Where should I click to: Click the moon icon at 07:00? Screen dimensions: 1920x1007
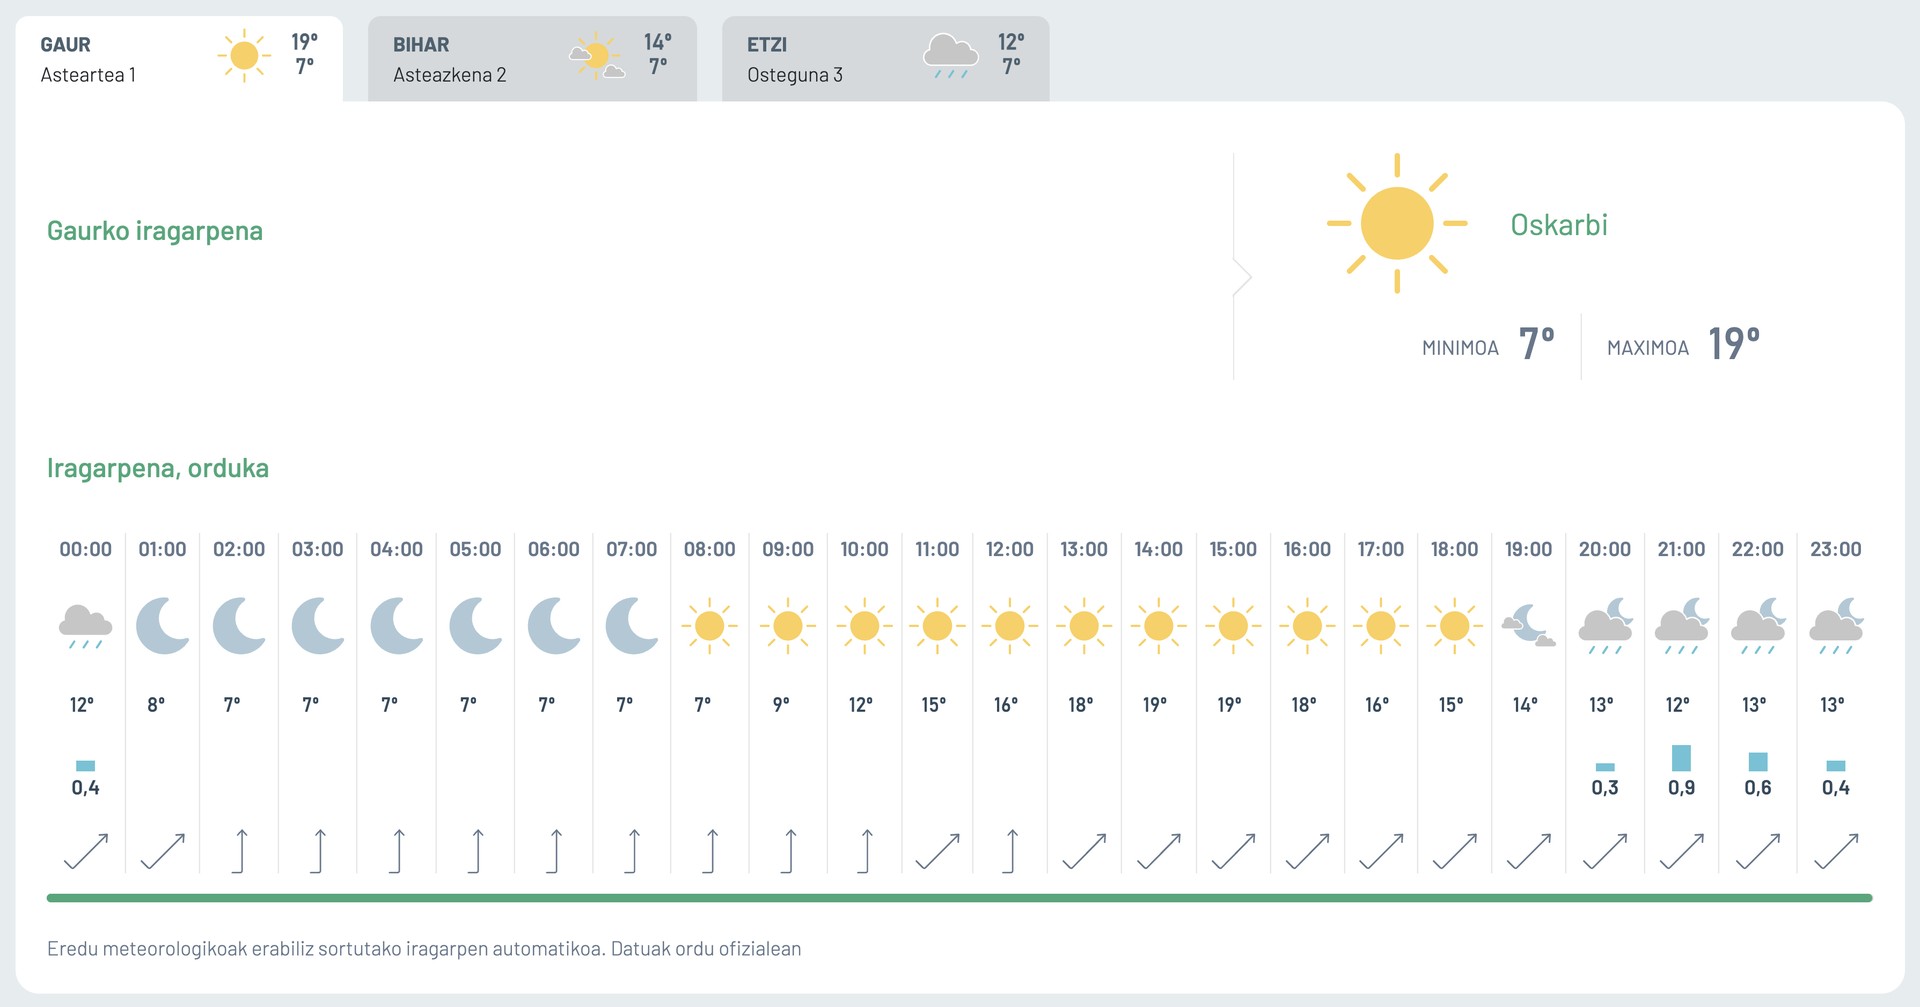point(632,626)
